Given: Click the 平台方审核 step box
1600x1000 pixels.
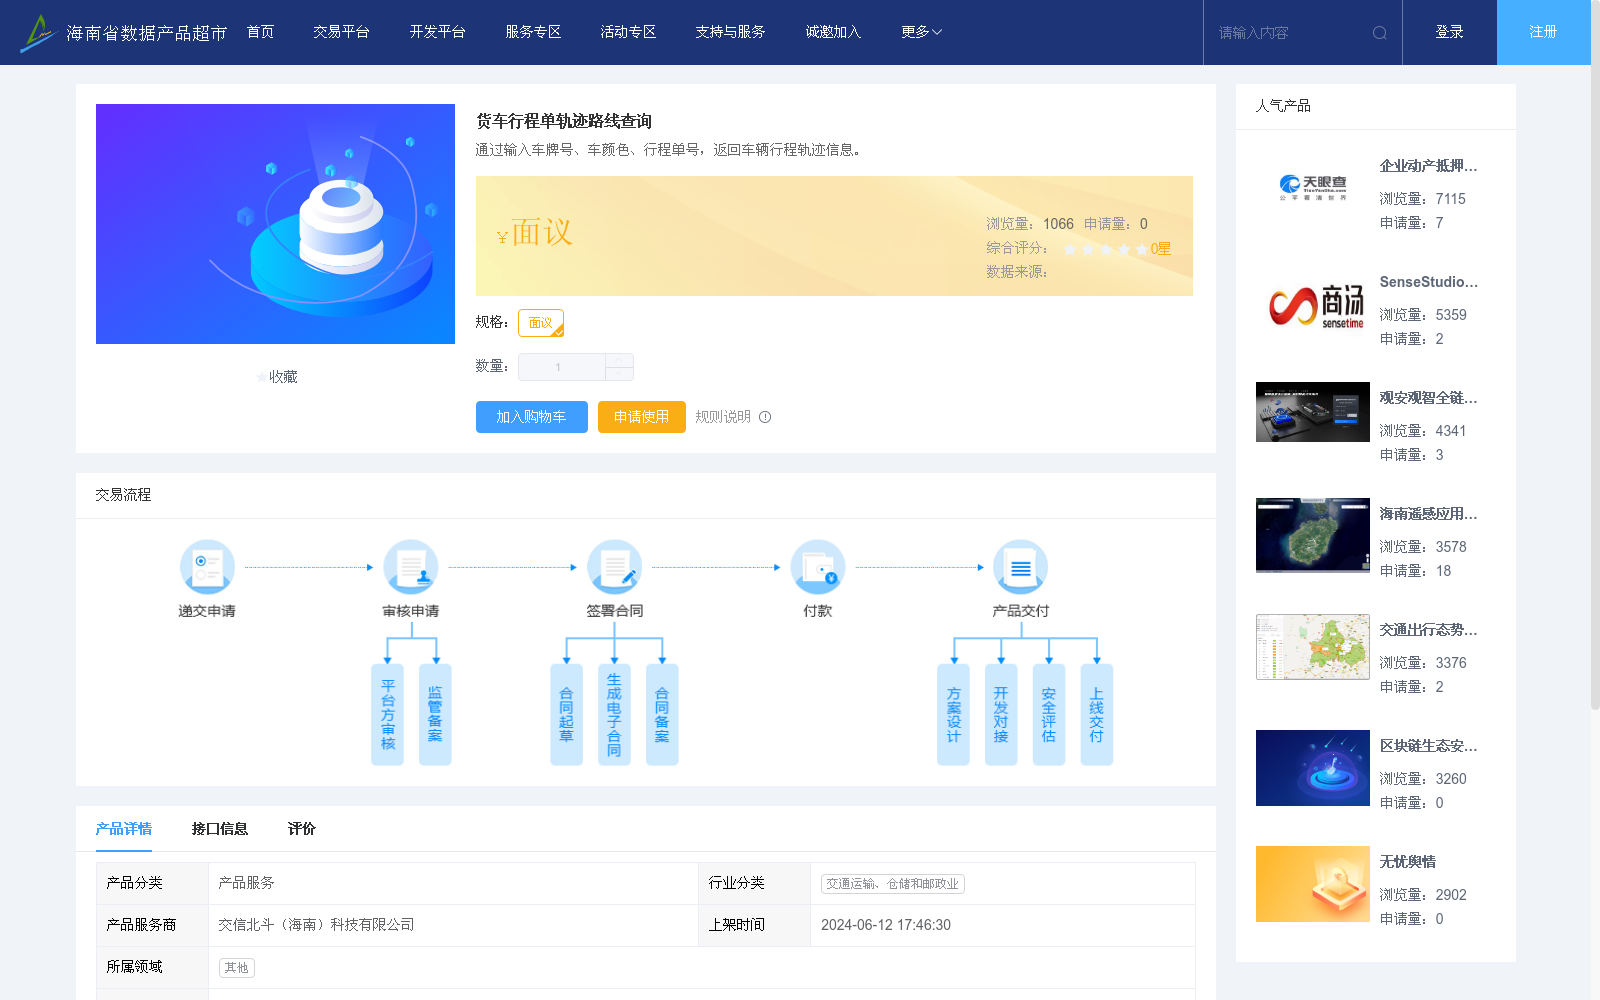Looking at the screenshot, I should 388,714.
